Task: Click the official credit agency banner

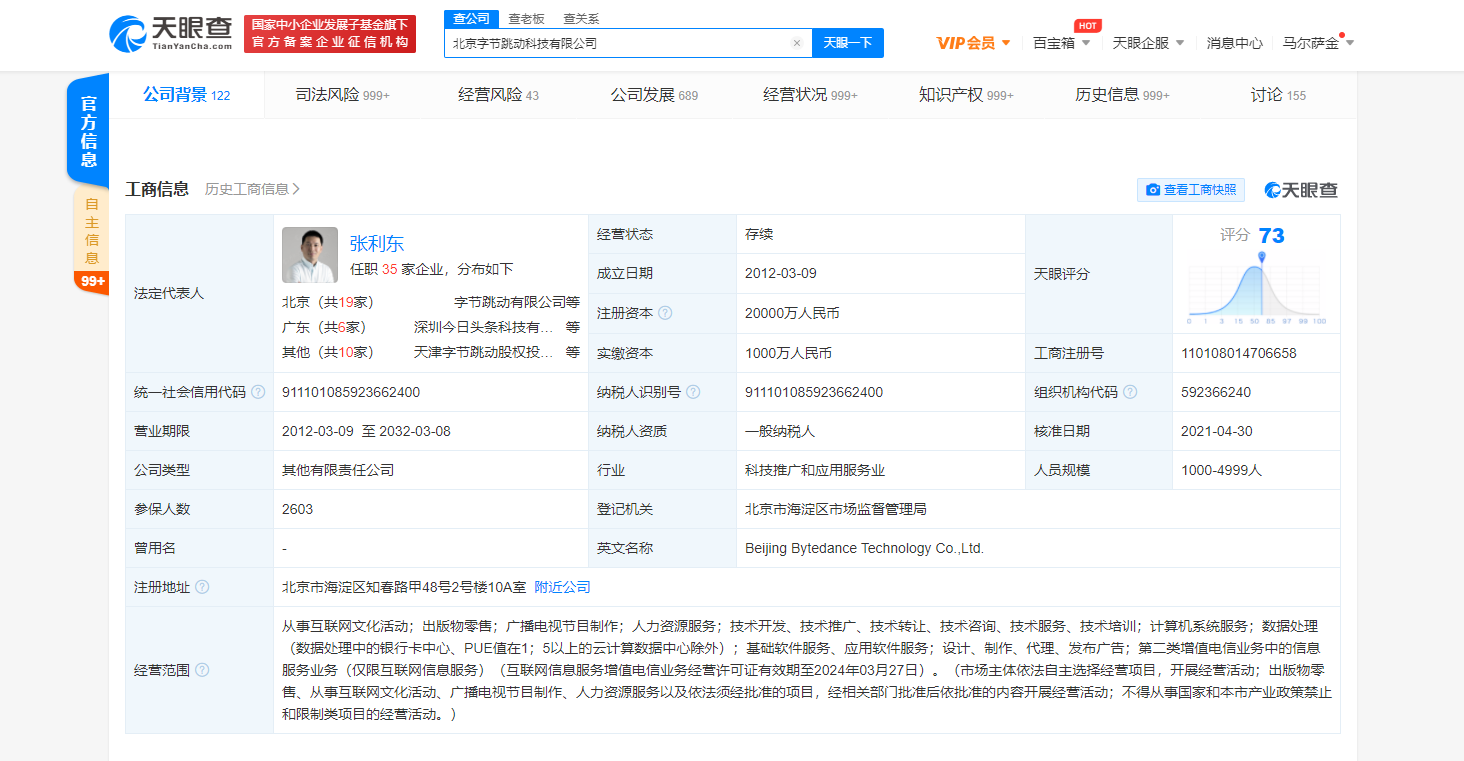Action: (x=329, y=34)
